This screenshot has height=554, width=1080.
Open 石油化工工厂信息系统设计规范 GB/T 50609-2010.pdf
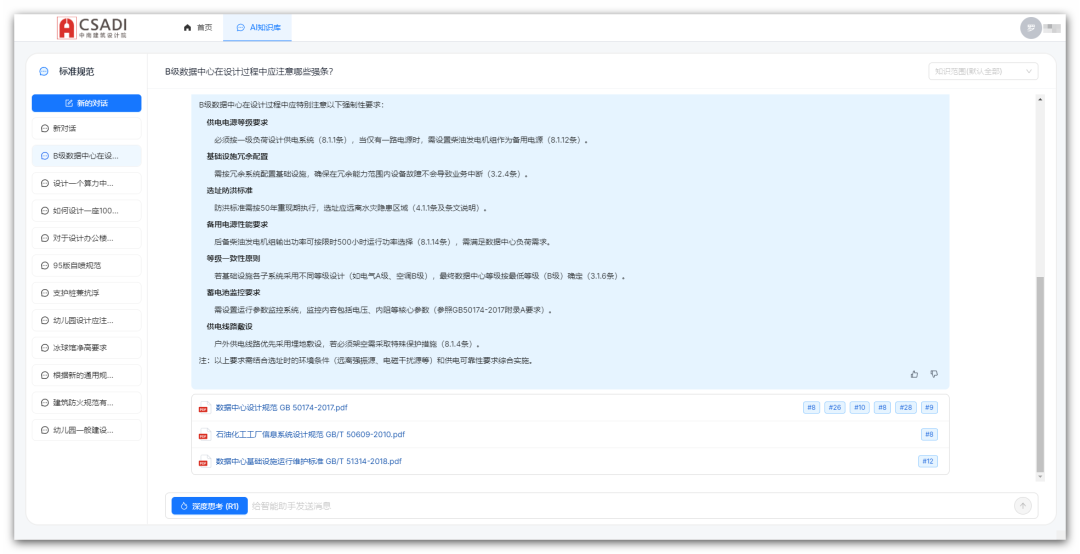pyautogui.click(x=310, y=435)
